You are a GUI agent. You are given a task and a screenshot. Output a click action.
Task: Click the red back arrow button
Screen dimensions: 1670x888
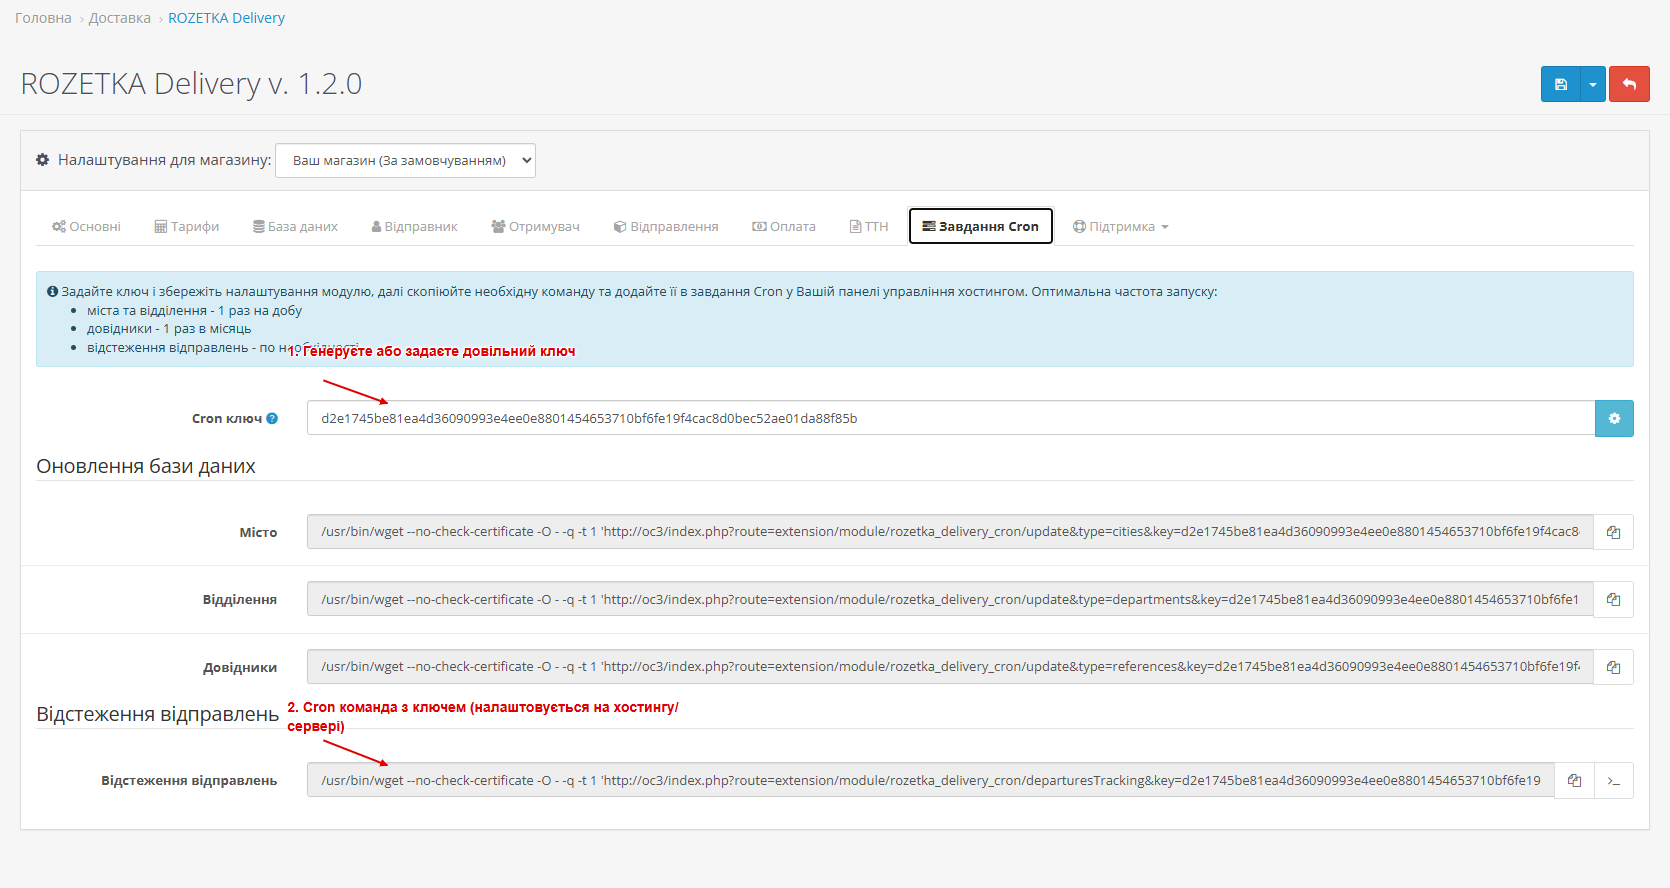click(x=1629, y=84)
